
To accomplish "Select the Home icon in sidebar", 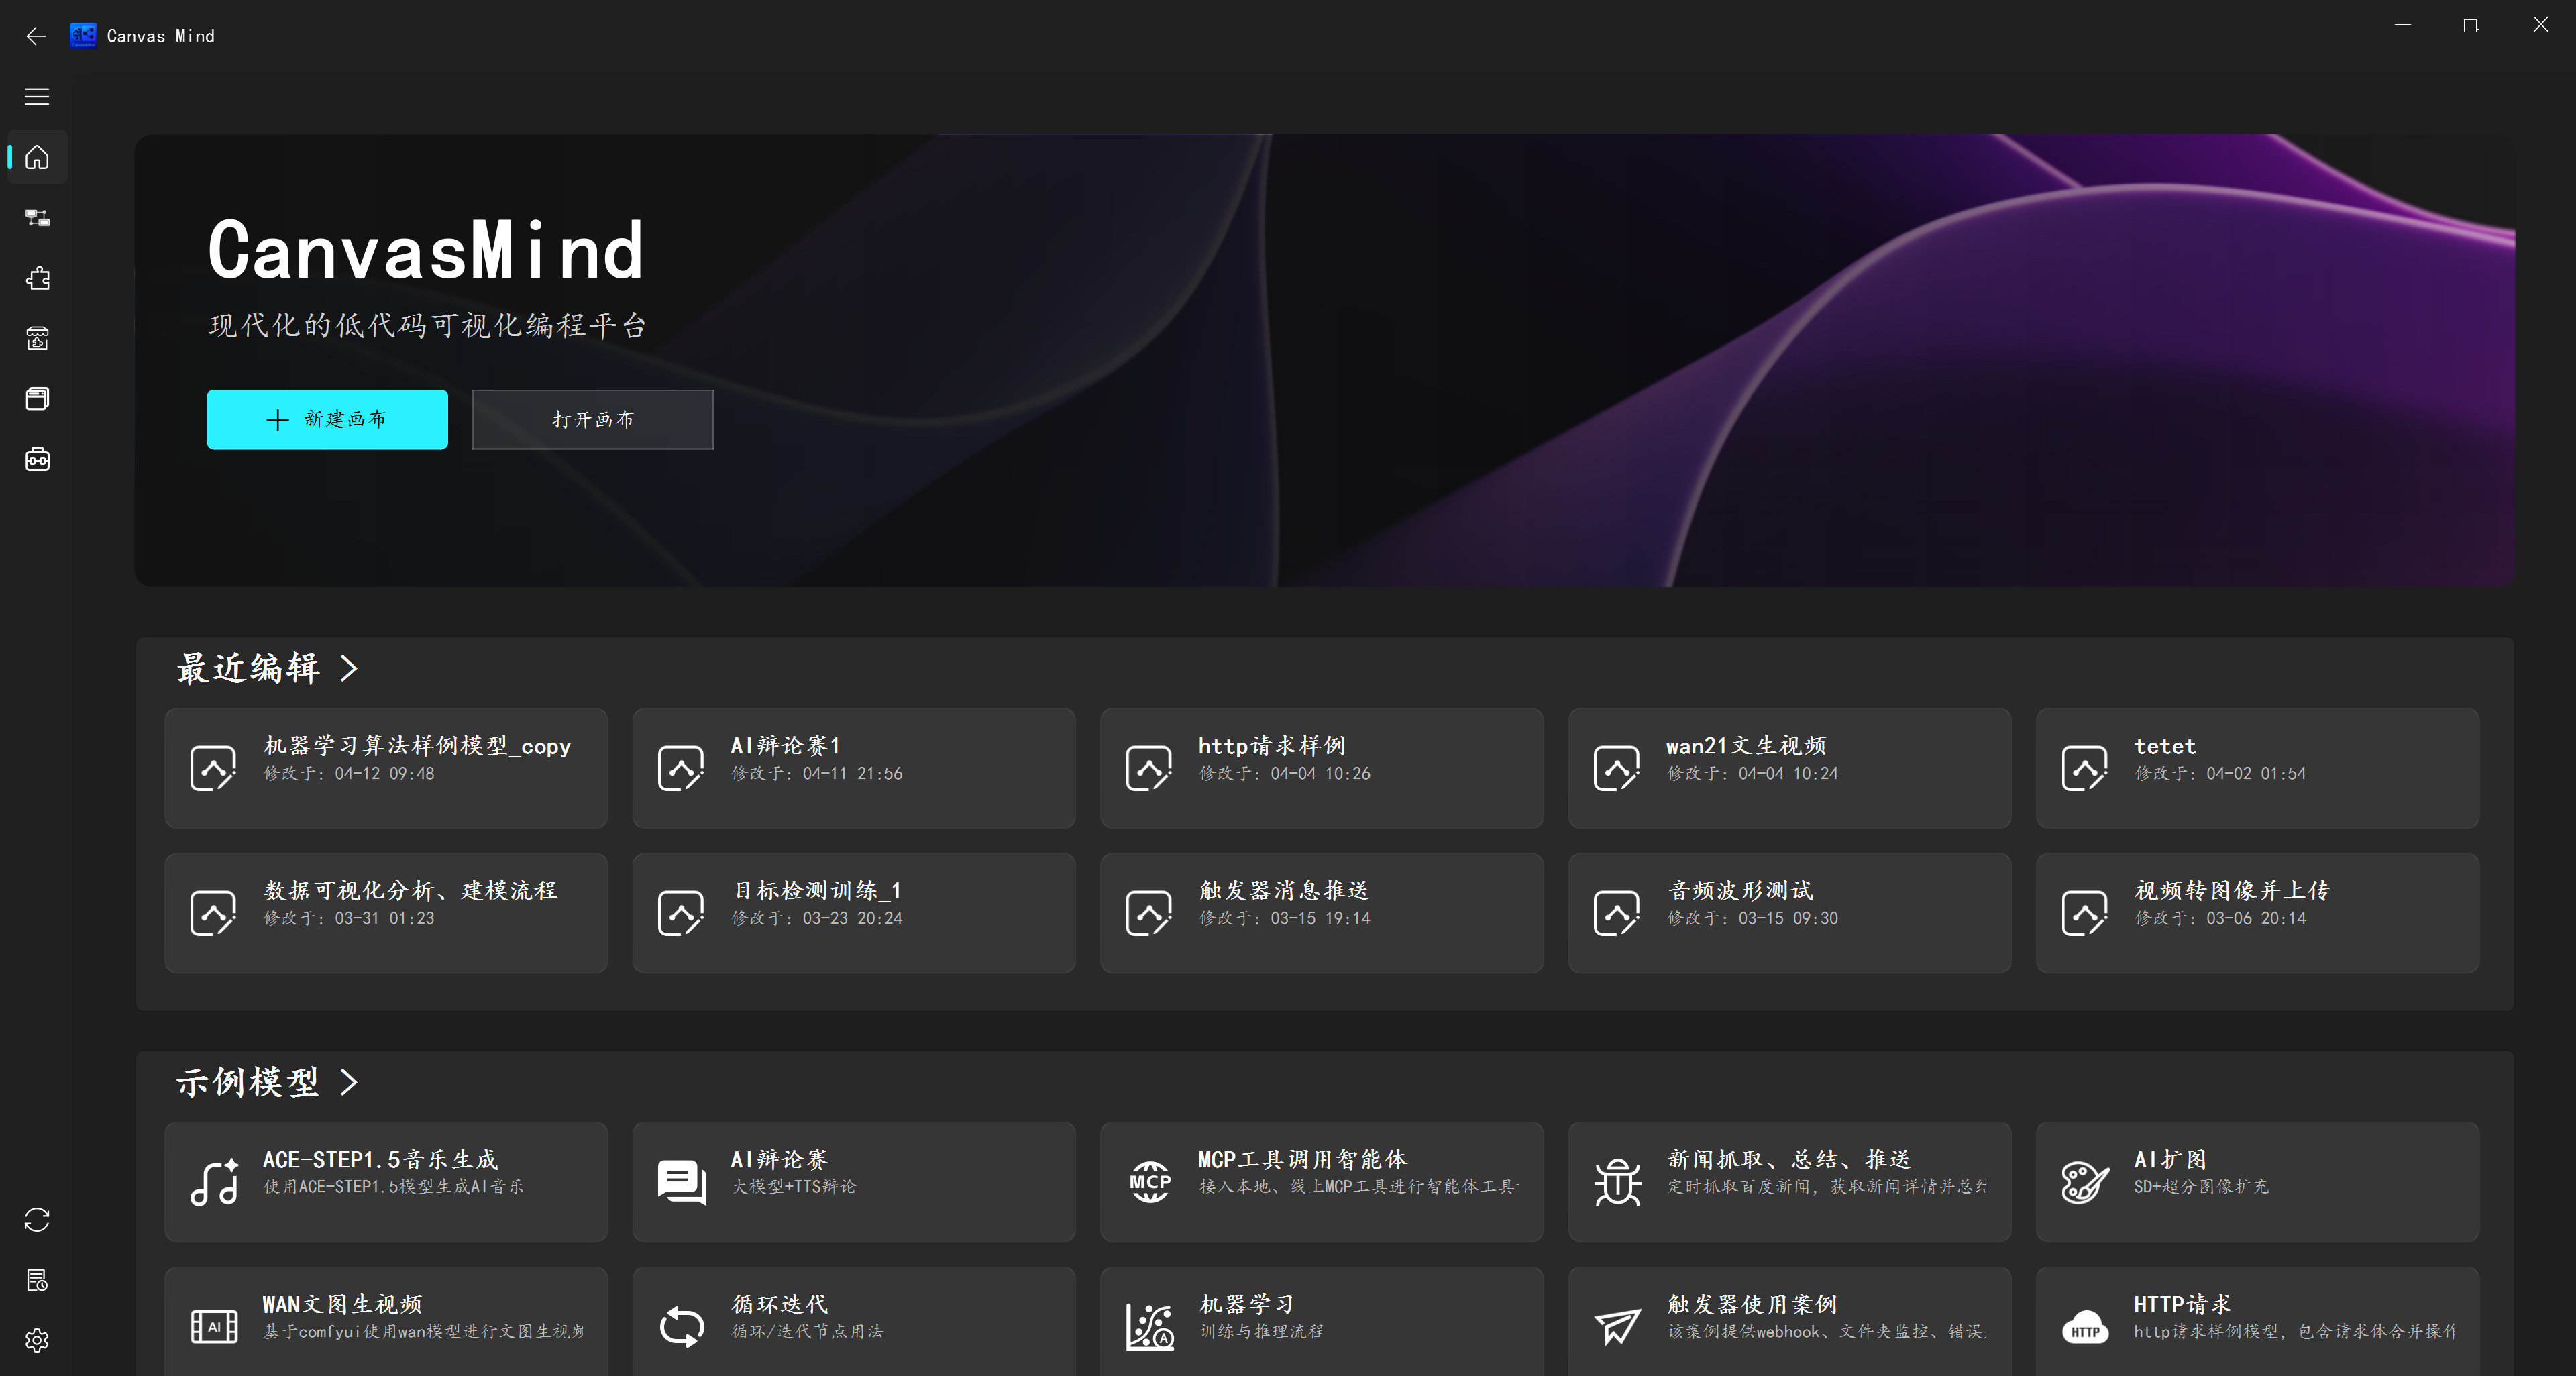I will (x=37, y=157).
